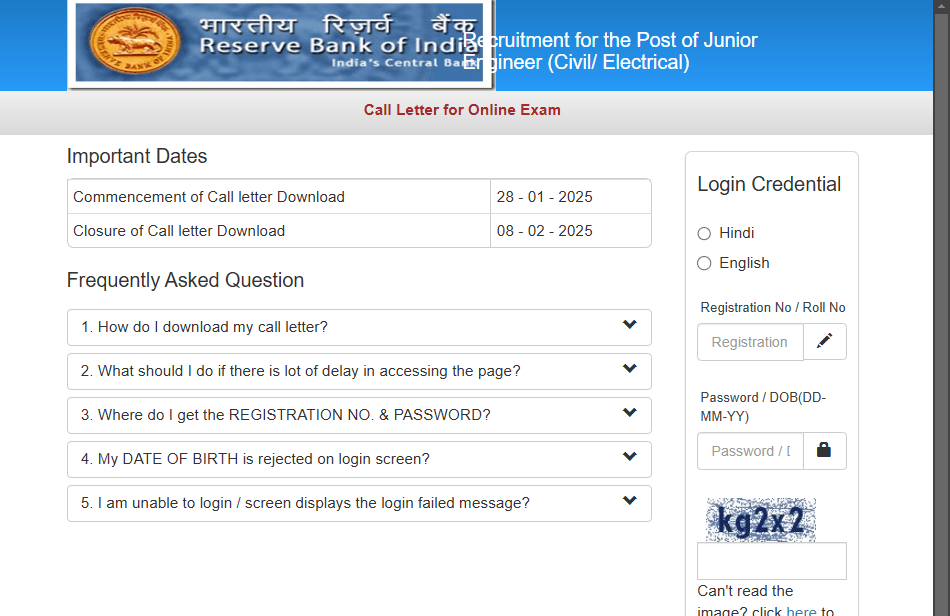The width and height of the screenshot is (950, 616).
Task: Click the pencil icon beside Registration field
Action: (824, 341)
